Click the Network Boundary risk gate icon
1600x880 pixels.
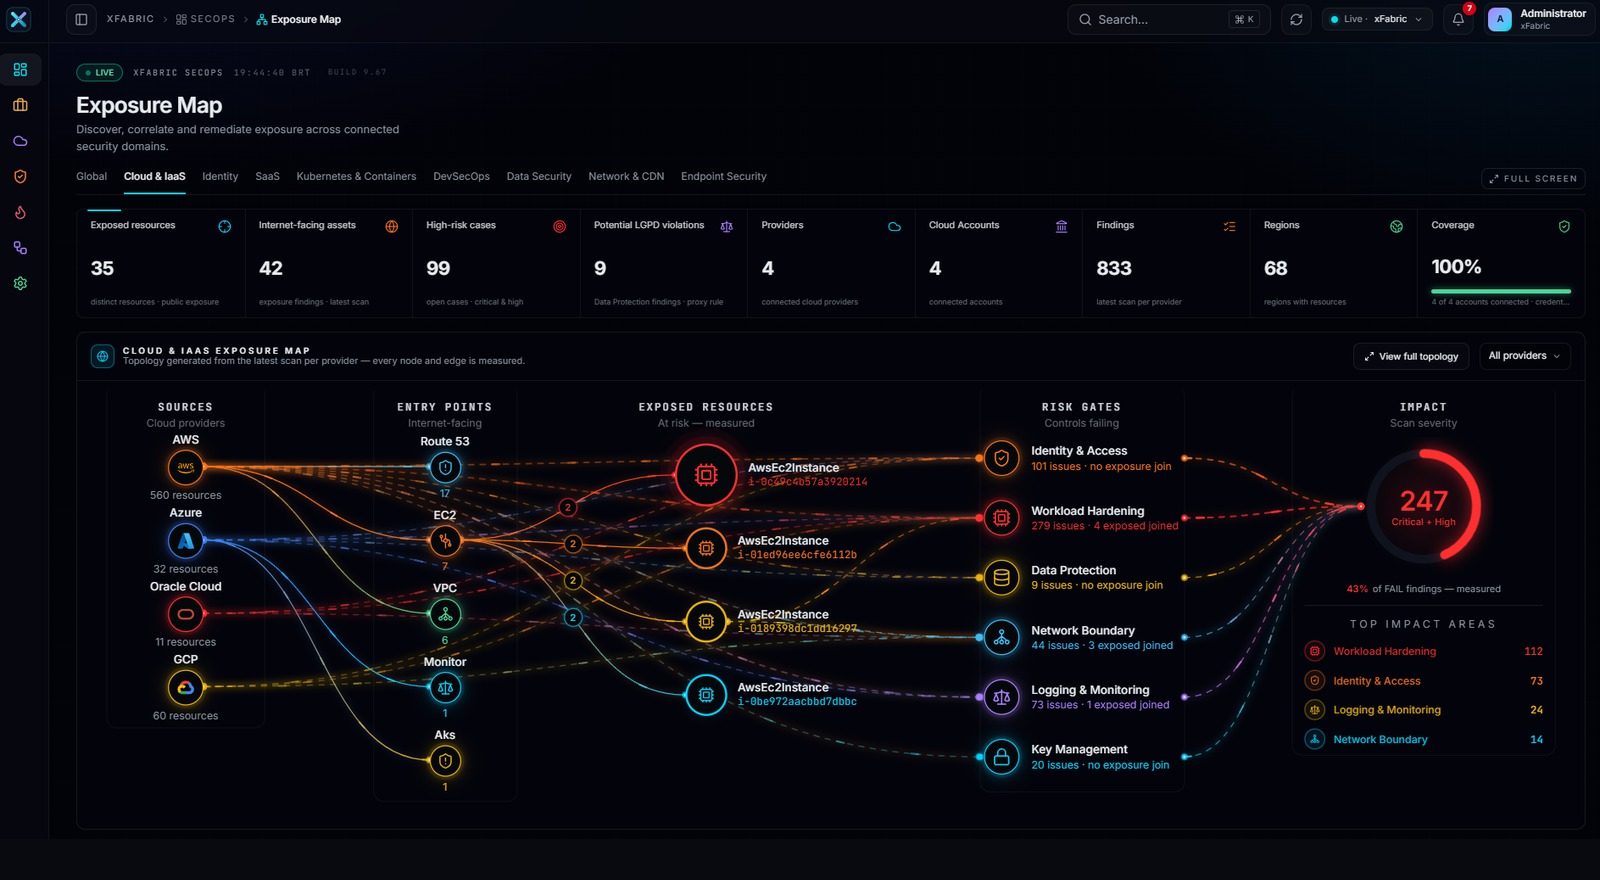coord(1001,637)
